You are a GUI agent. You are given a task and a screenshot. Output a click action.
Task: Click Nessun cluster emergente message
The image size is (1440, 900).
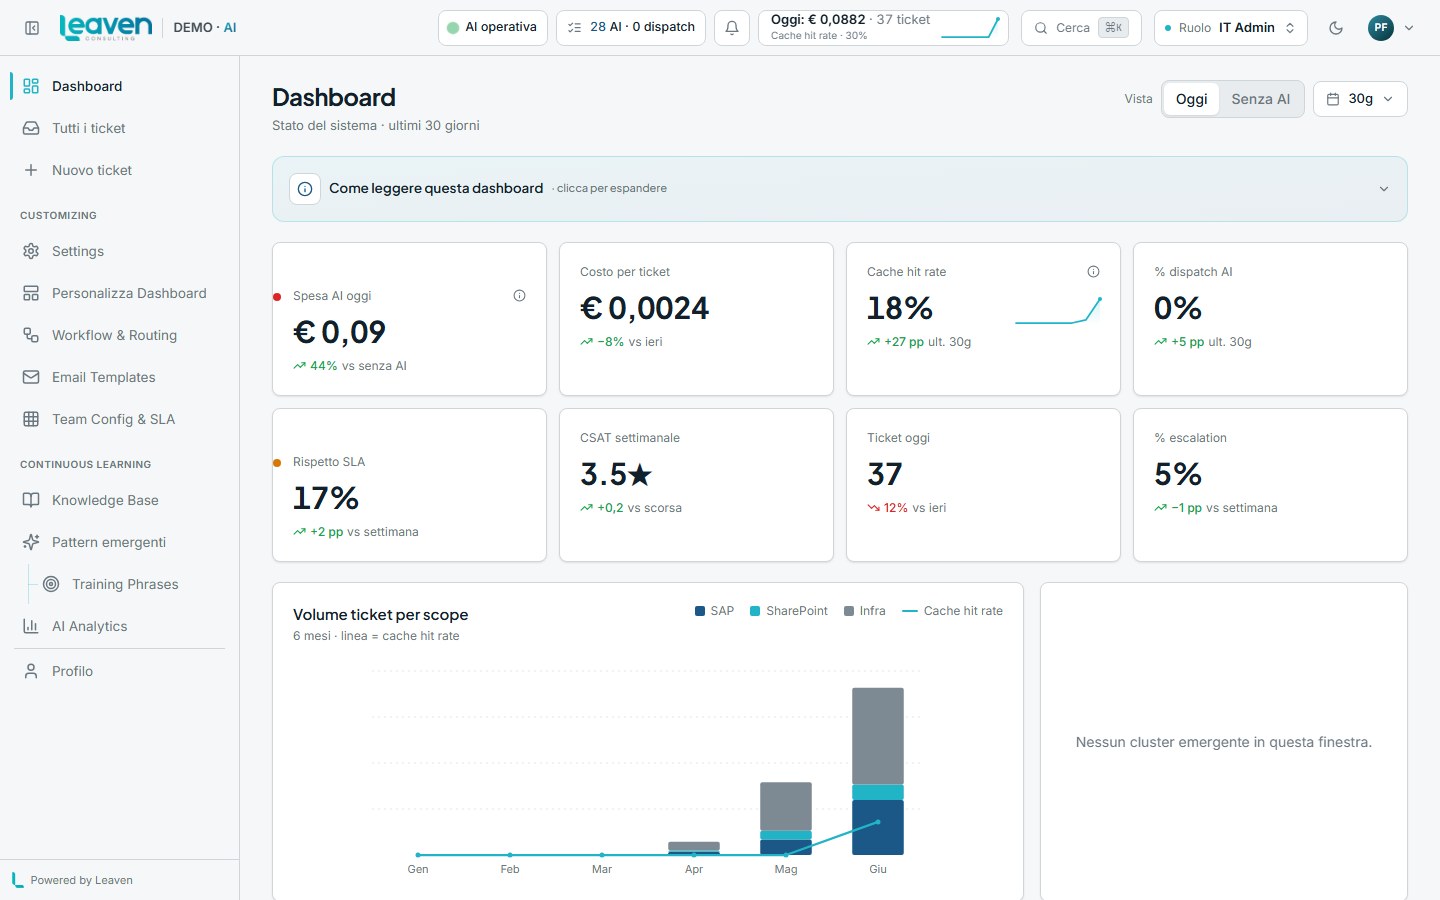(1224, 742)
